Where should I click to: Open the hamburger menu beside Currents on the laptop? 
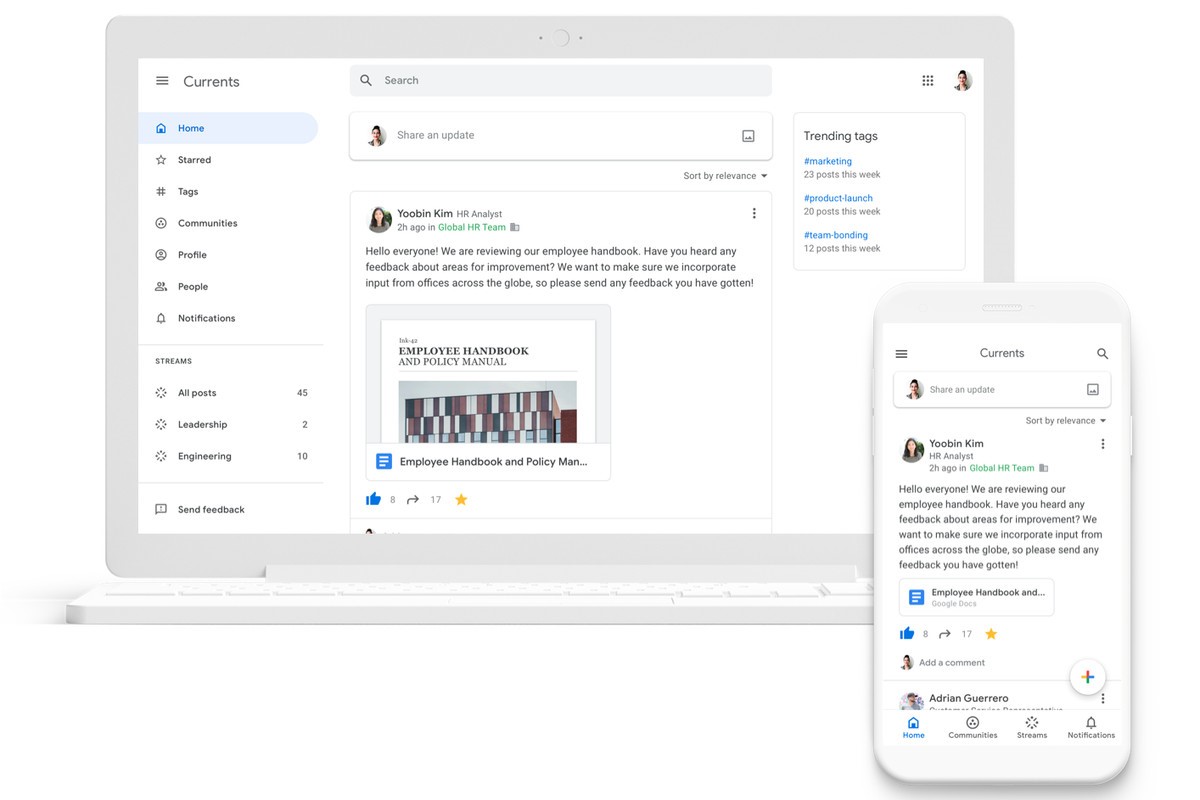point(162,81)
